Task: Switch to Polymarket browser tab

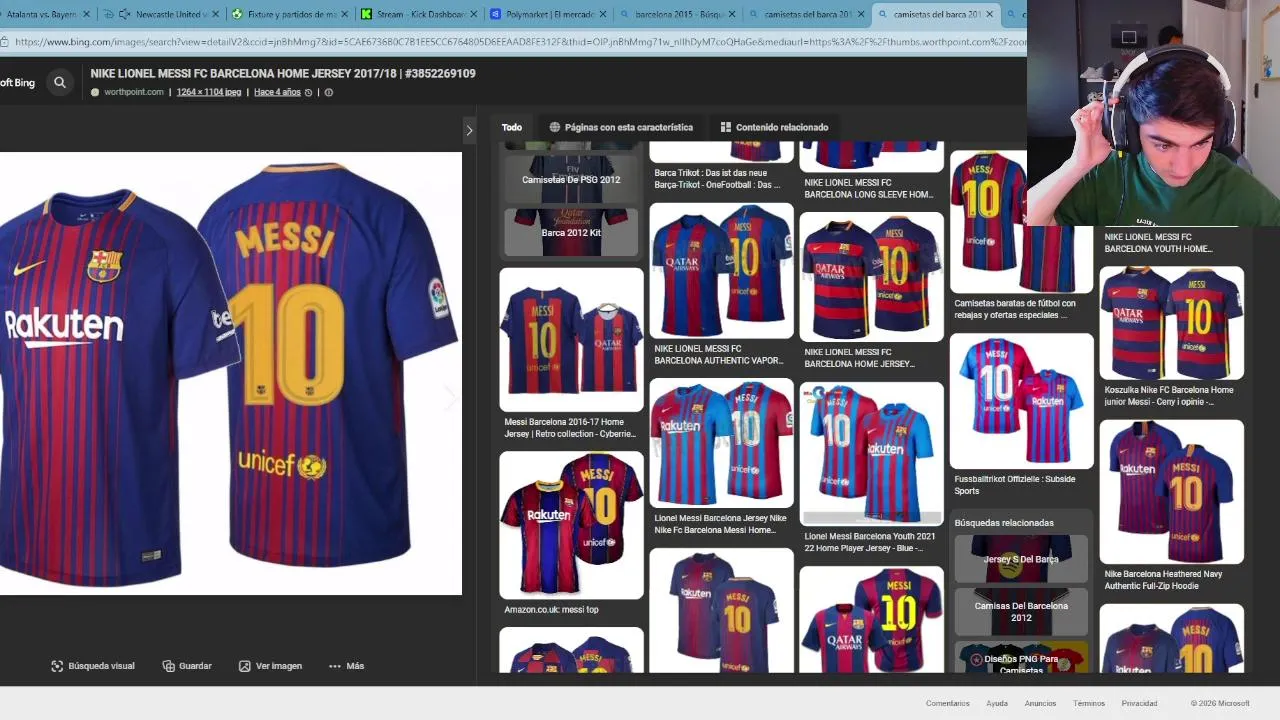Action: coord(548,14)
